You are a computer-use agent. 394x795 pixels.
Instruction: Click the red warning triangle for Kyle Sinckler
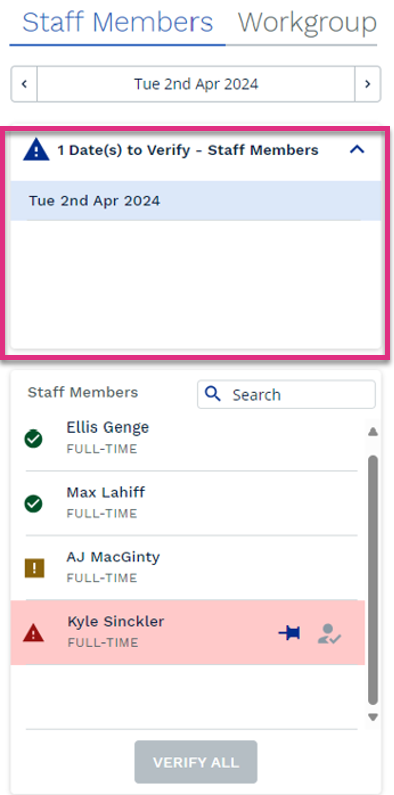click(x=33, y=633)
